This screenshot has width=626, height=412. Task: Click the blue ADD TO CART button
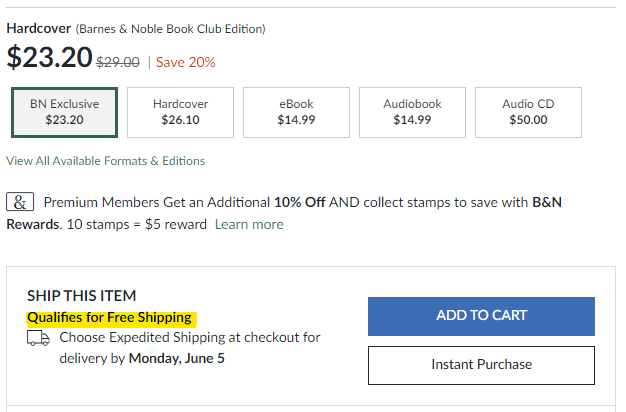click(481, 316)
